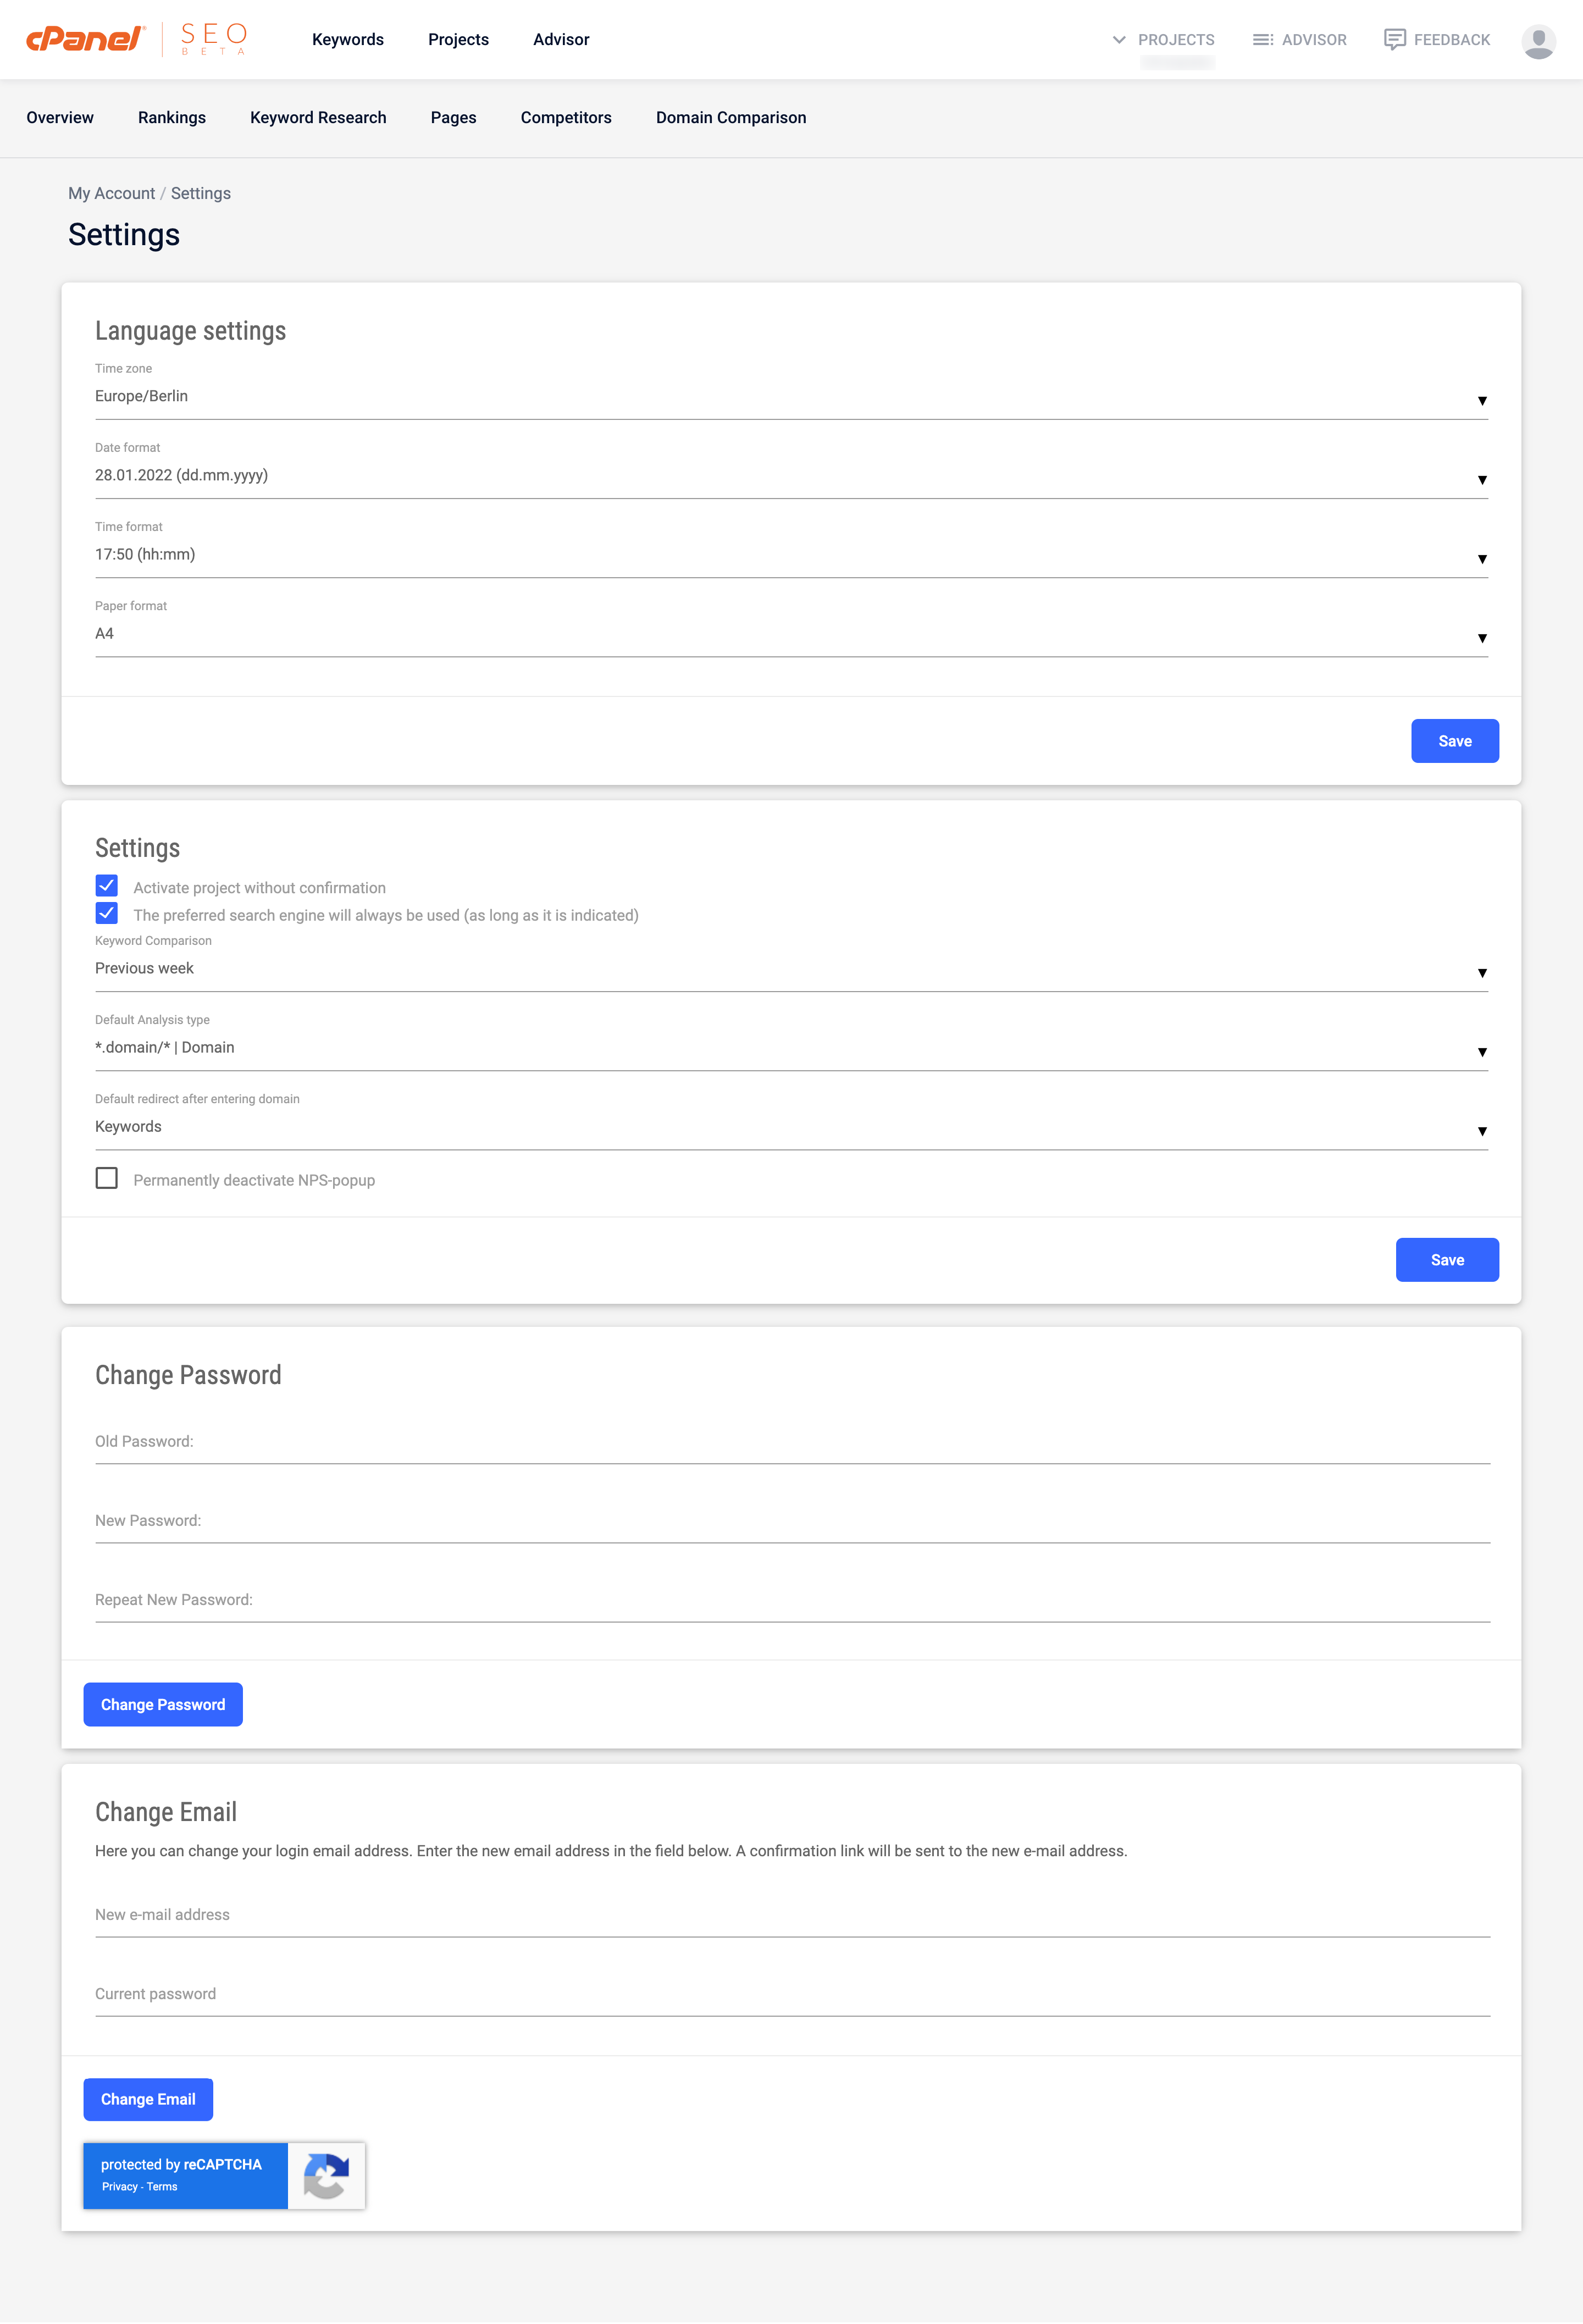Toggle the preferred search engine checkbox
The width and height of the screenshot is (1583, 2324).
pos(107,913)
